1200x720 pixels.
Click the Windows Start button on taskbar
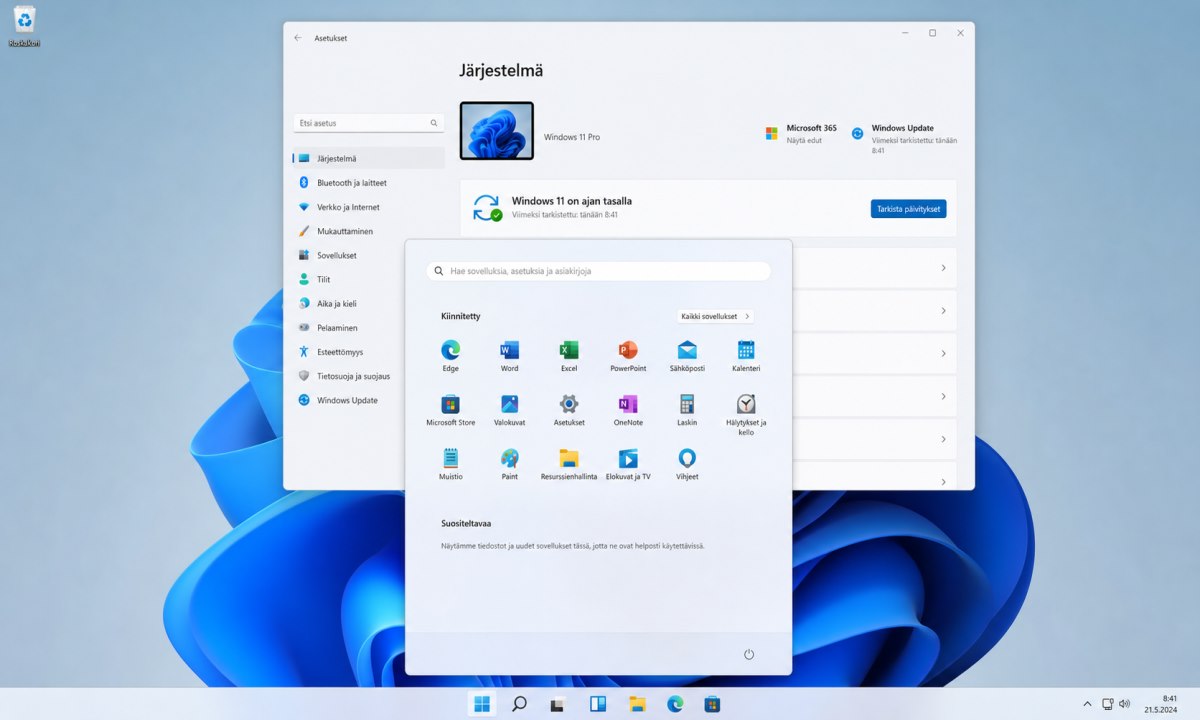(x=482, y=703)
